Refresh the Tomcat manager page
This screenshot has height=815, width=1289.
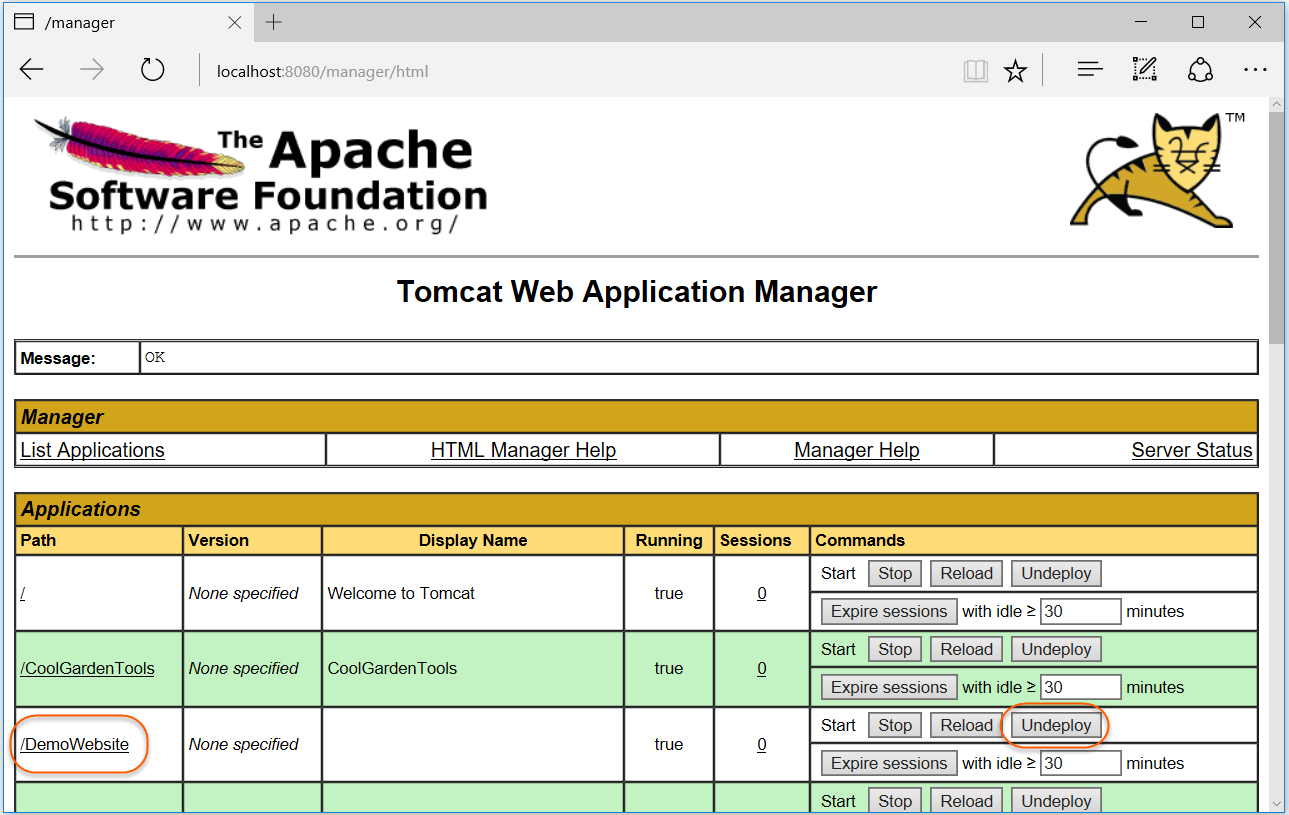(x=152, y=69)
